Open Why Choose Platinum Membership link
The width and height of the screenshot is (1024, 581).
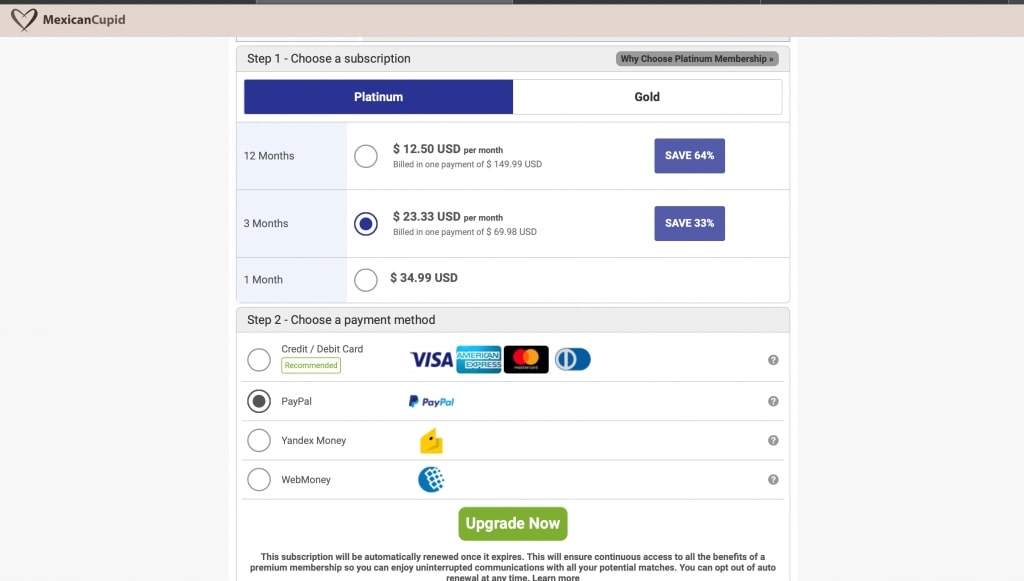697,59
